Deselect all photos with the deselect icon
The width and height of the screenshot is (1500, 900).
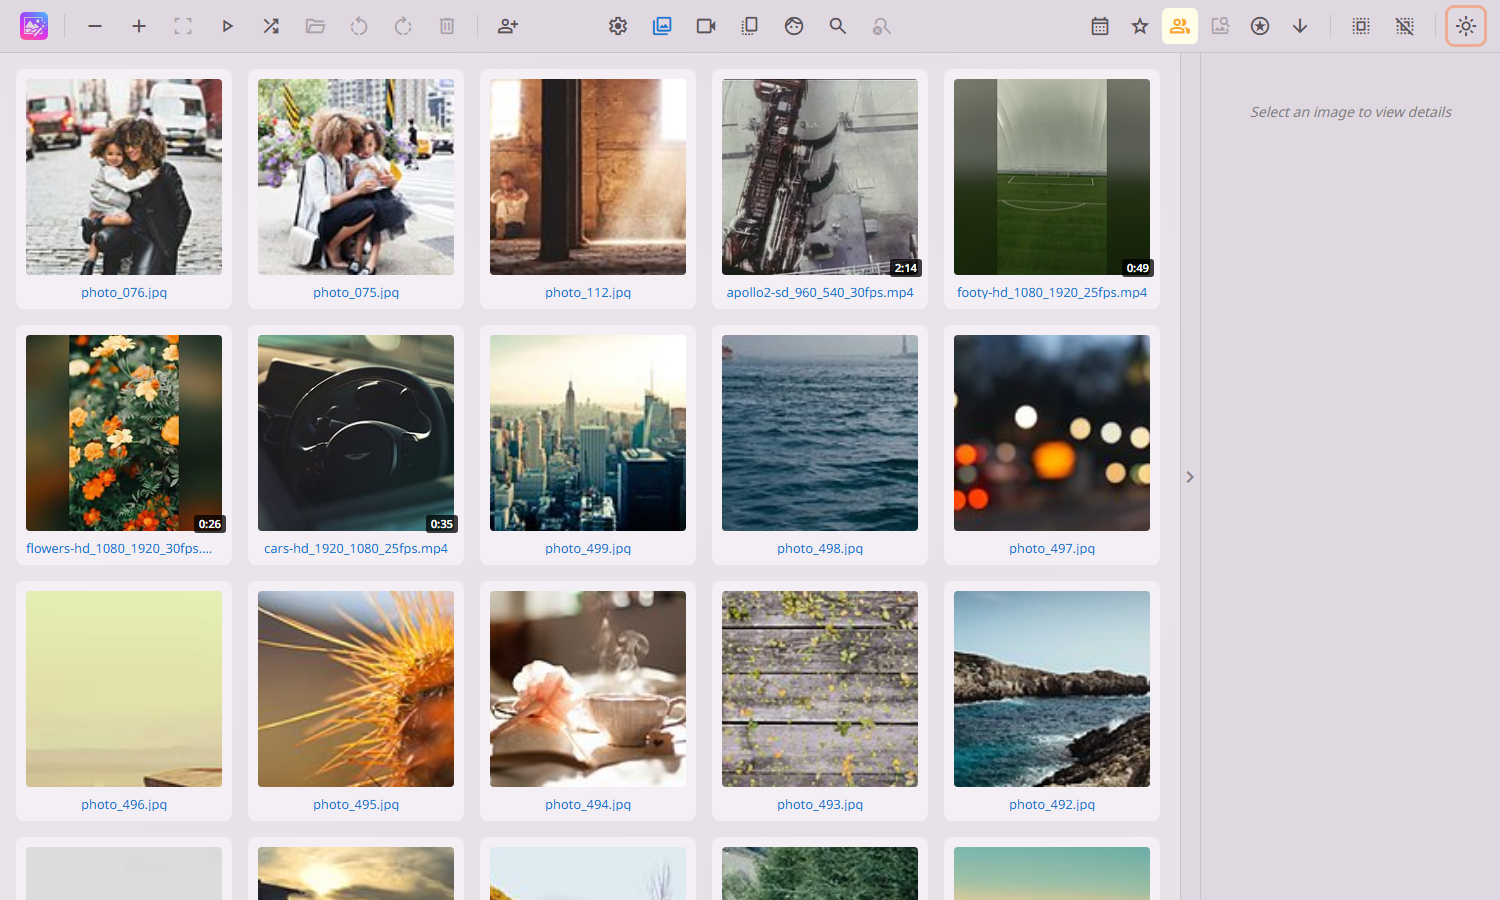pyautogui.click(x=1404, y=26)
